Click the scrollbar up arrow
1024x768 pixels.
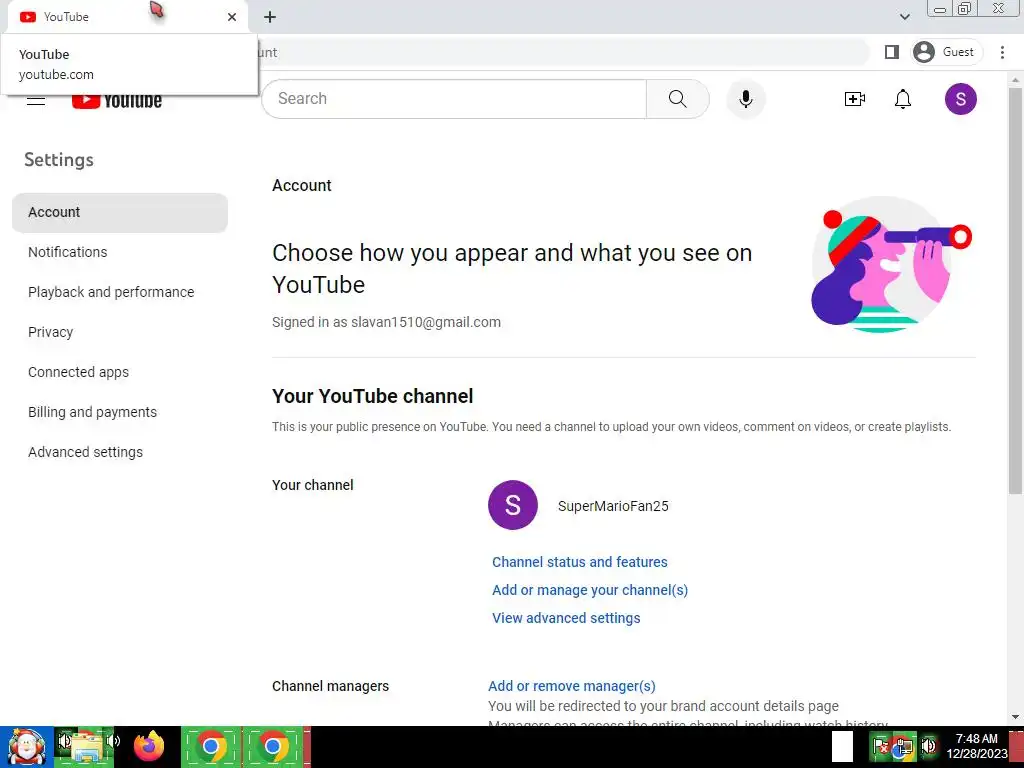coord(1015,80)
